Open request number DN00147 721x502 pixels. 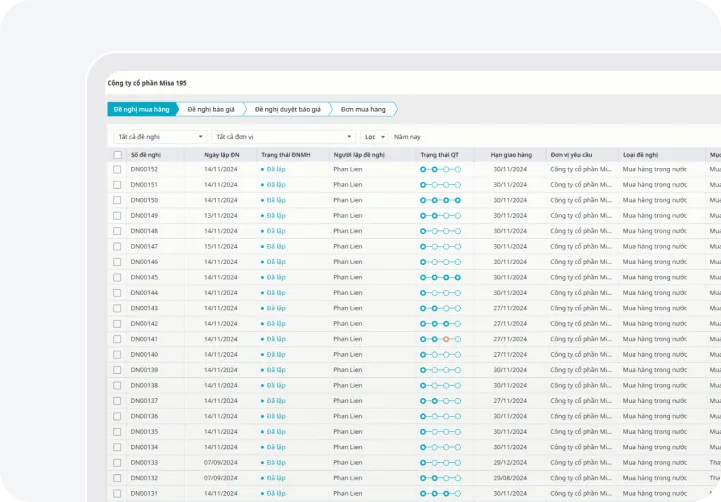point(144,246)
